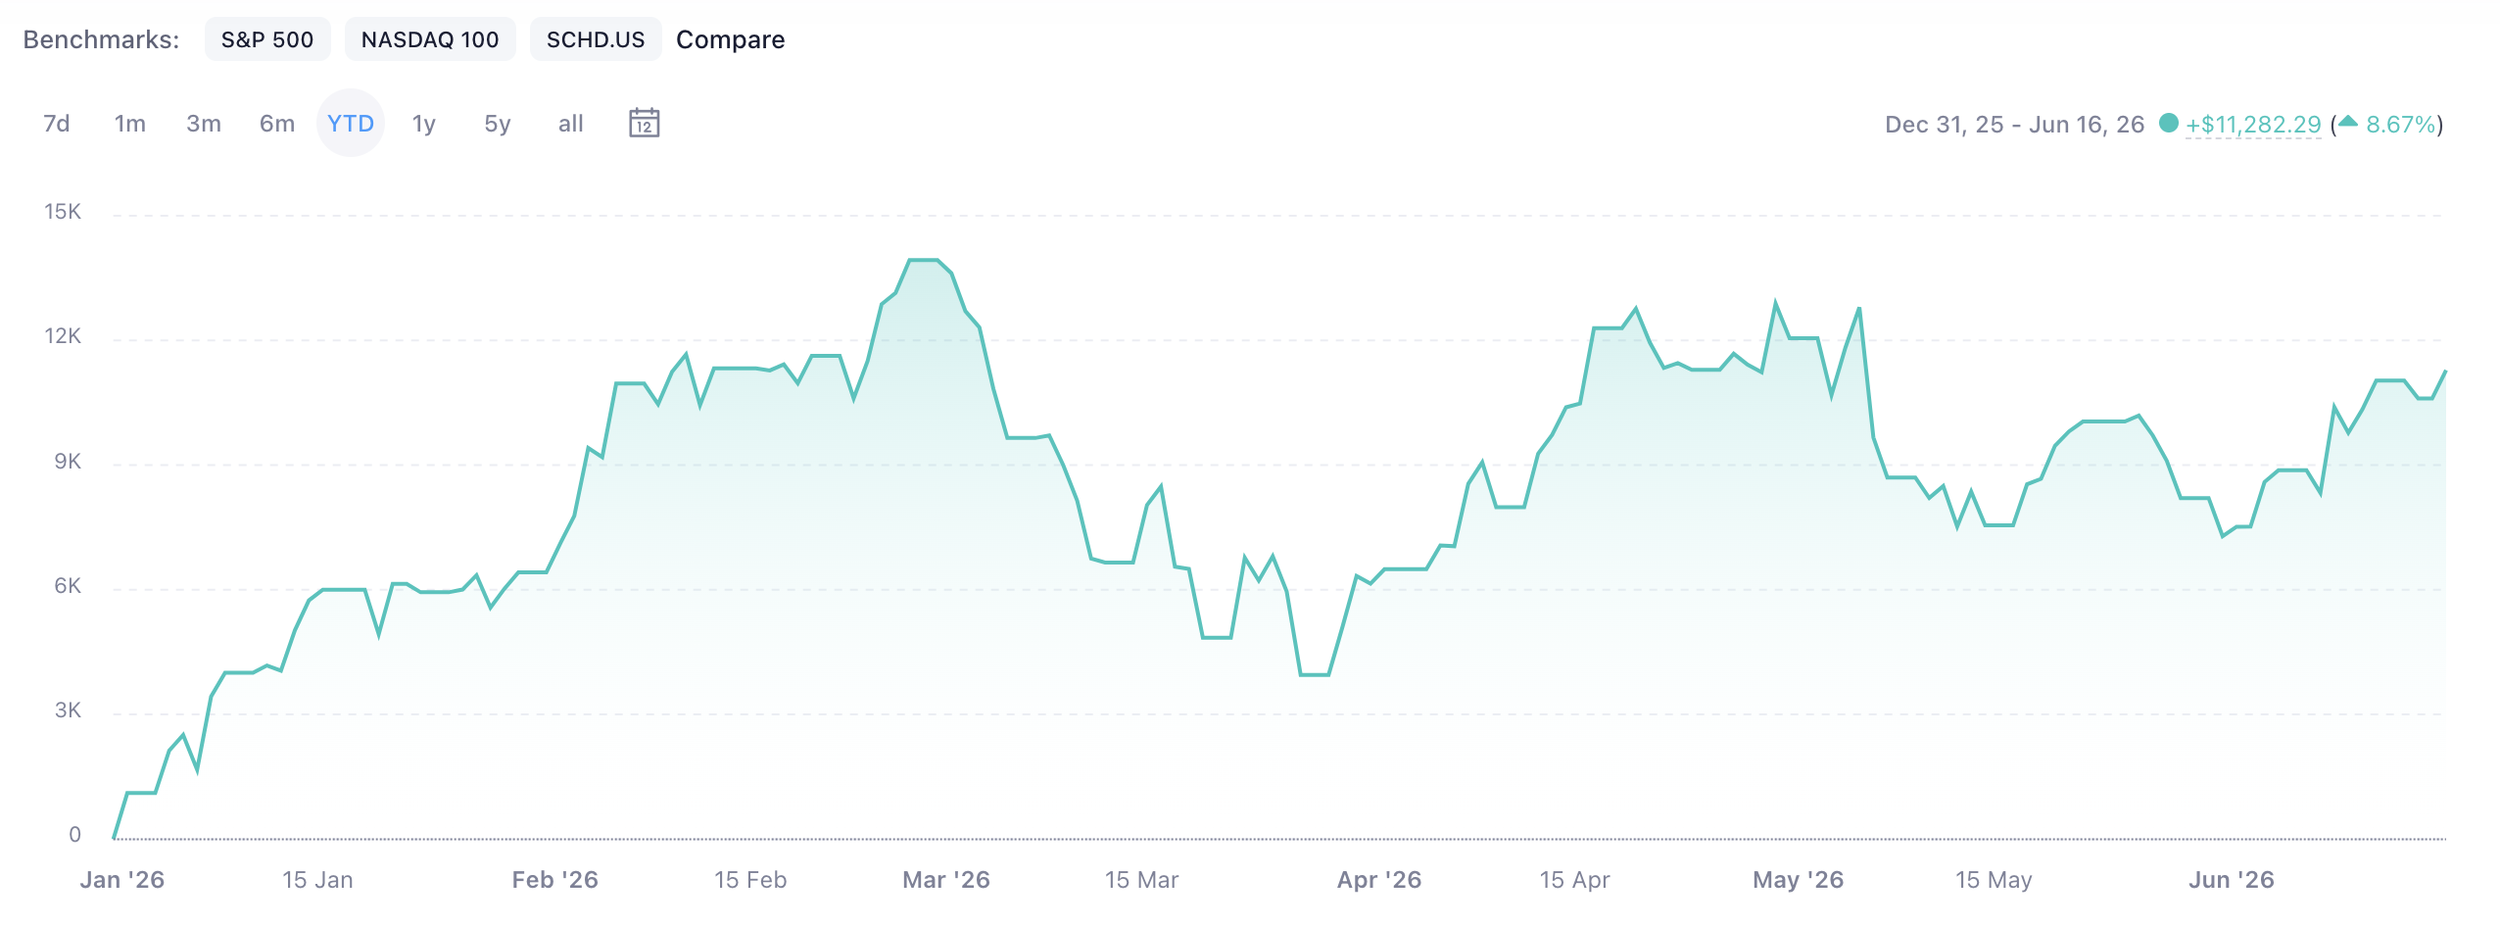Click the early March peak on the chart
The height and width of the screenshot is (937, 2500).
pos(924,261)
